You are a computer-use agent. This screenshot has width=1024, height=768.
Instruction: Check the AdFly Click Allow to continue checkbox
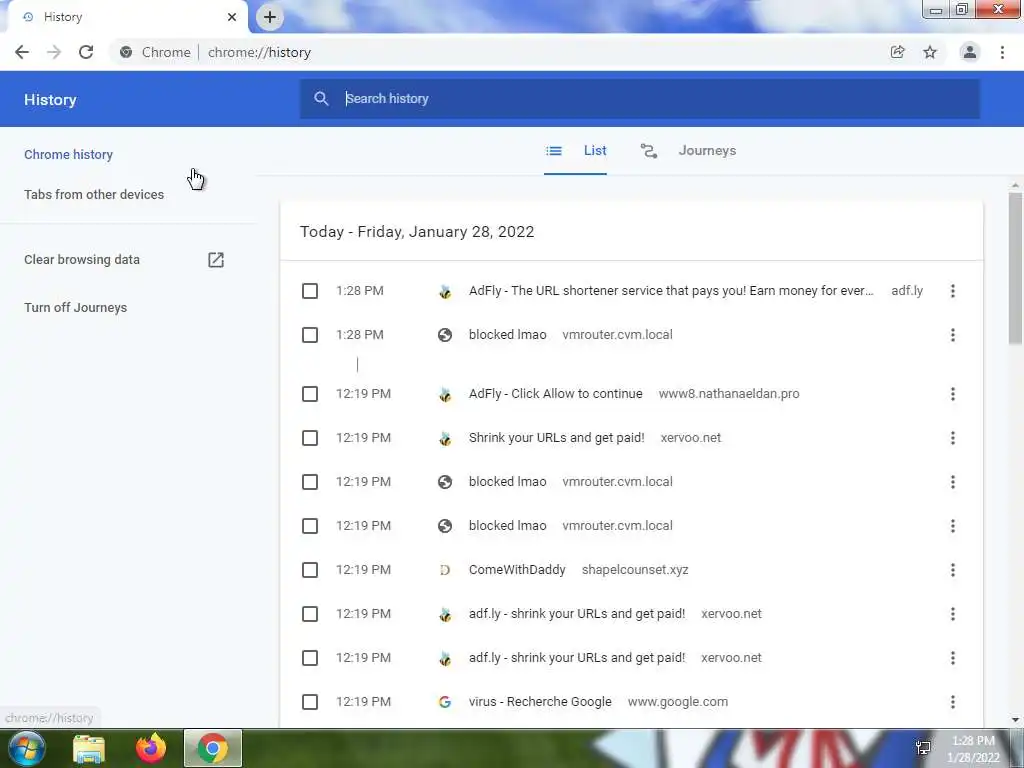pyautogui.click(x=310, y=394)
